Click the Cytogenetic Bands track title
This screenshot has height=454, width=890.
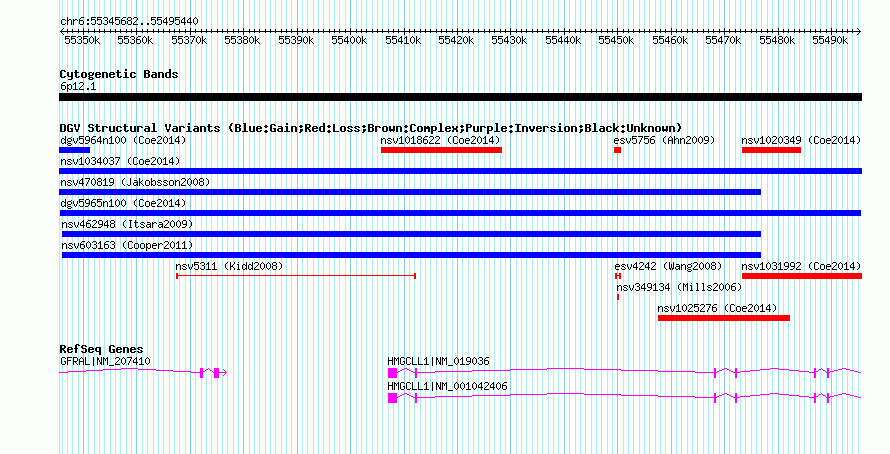119,74
